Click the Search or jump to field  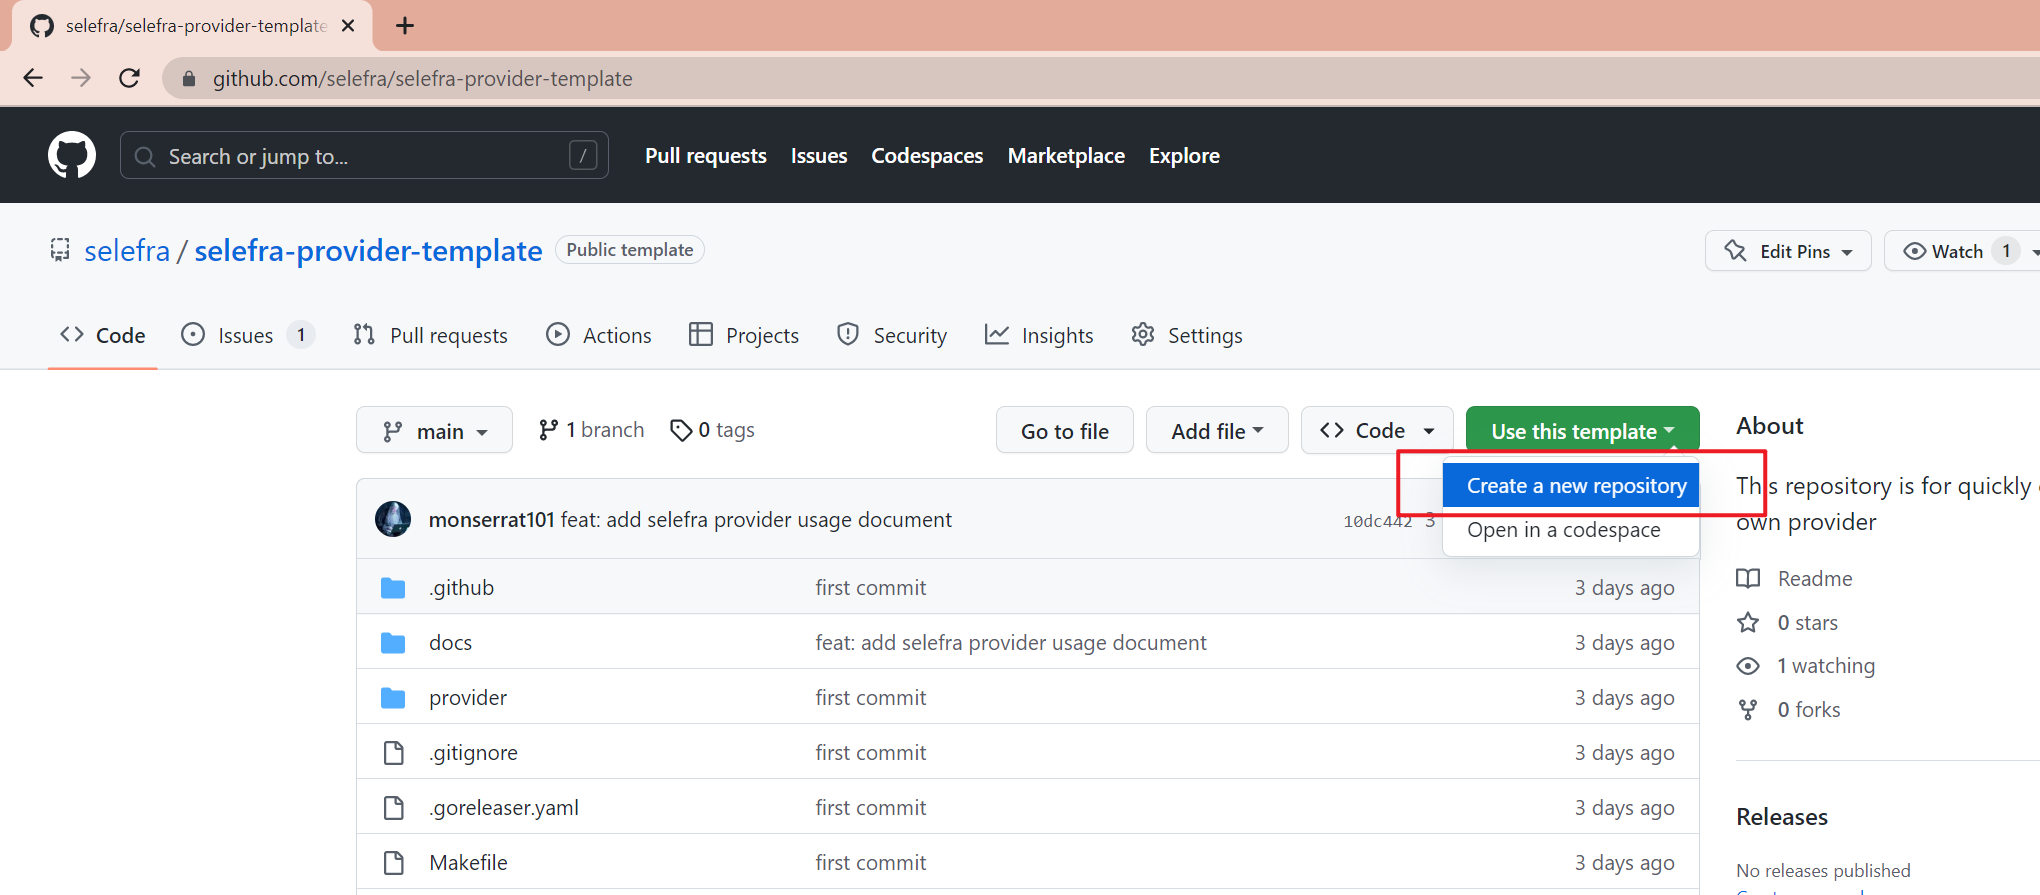pos(364,155)
